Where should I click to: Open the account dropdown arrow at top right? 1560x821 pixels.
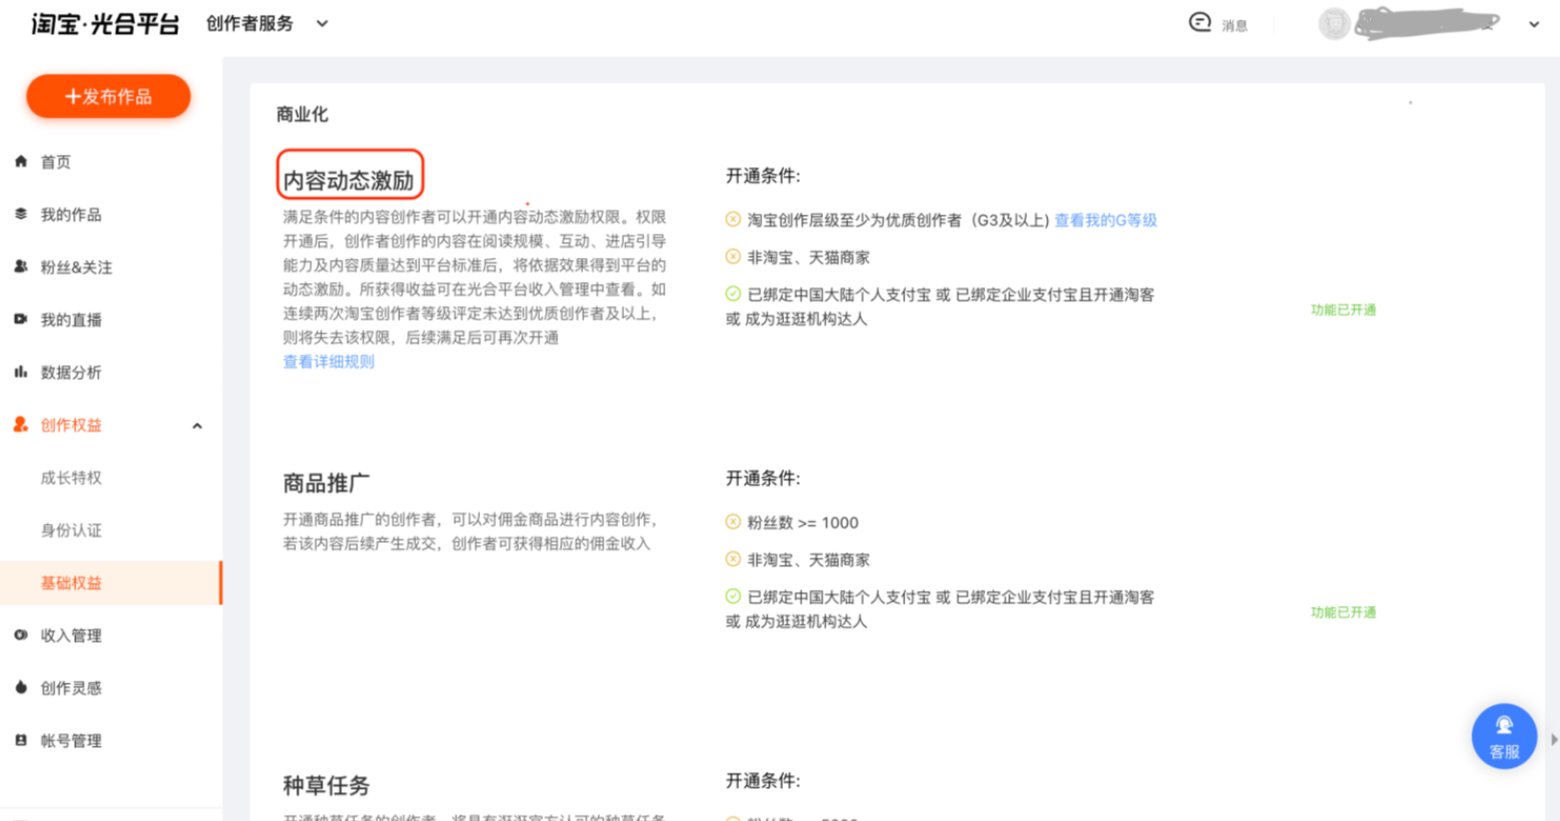coord(1533,24)
